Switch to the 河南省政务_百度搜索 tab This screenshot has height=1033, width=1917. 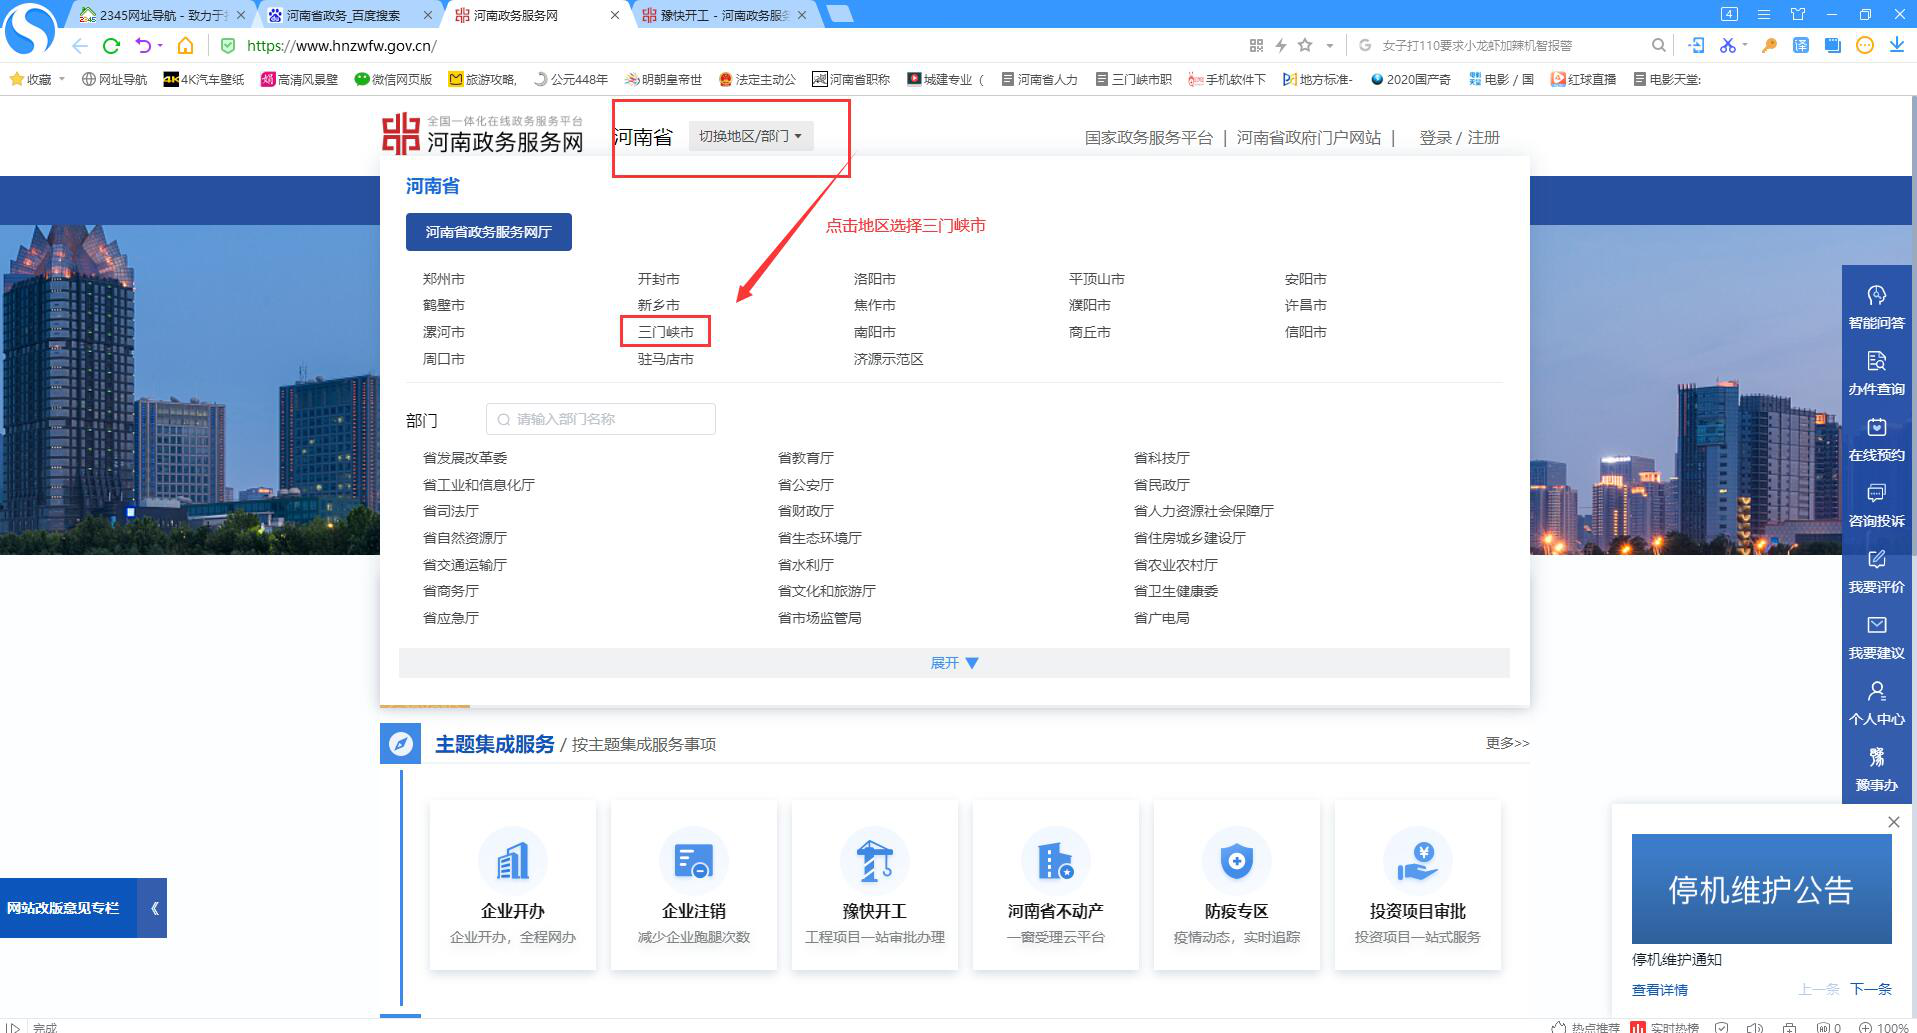[x=340, y=15]
